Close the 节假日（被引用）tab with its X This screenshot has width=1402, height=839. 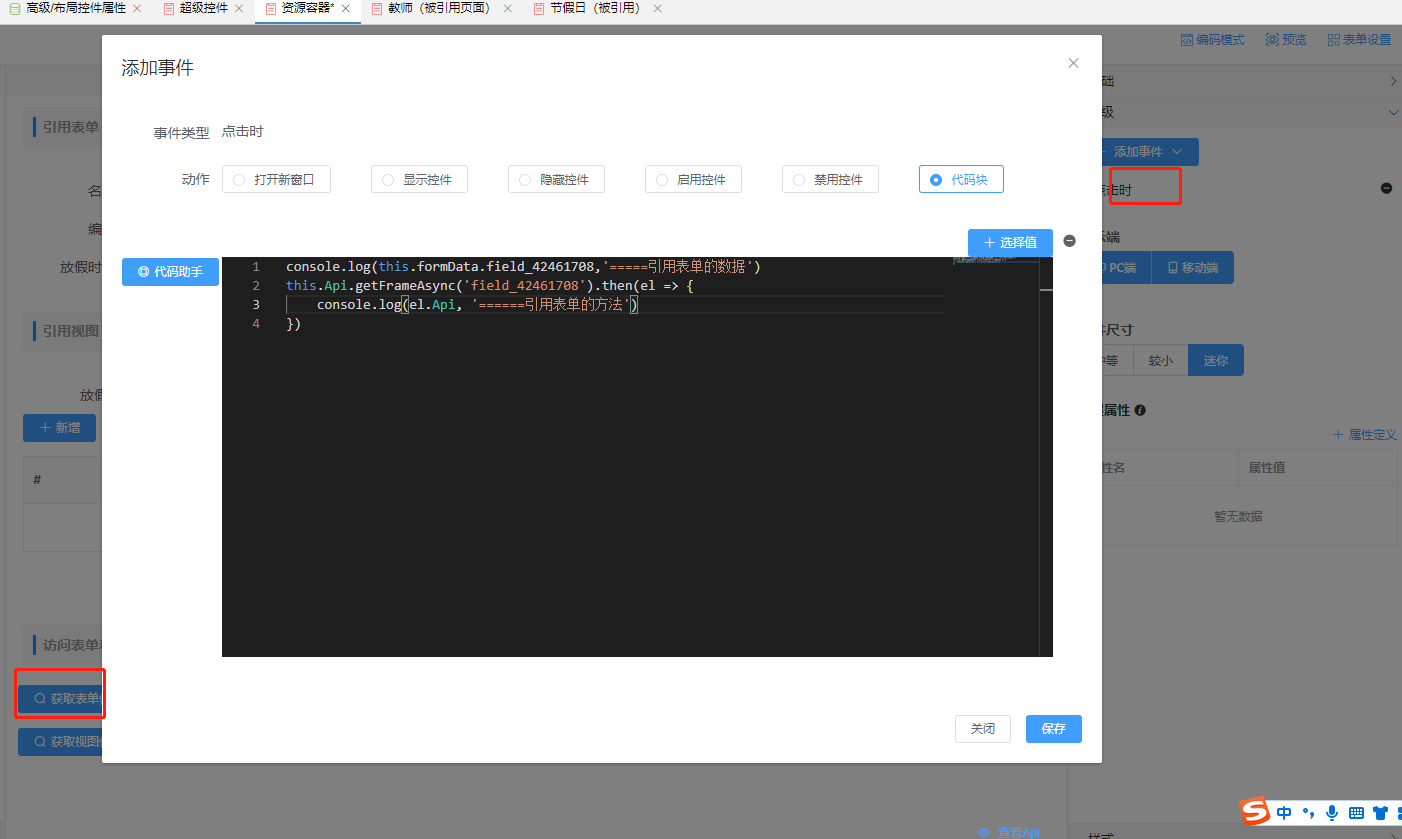click(657, 9)
